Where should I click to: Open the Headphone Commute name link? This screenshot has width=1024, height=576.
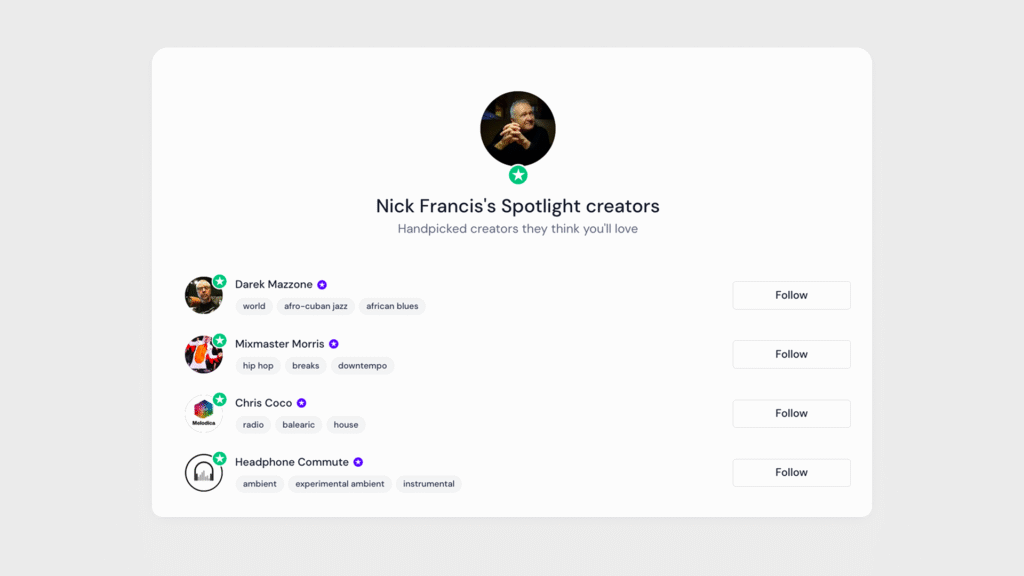291,462
